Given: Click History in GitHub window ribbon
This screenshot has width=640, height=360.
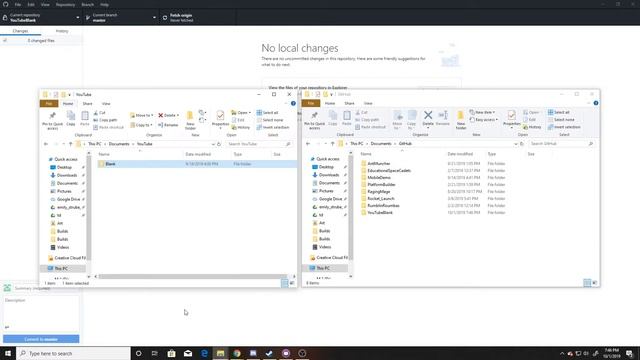Looking at the screenshot, I should 532,127.
